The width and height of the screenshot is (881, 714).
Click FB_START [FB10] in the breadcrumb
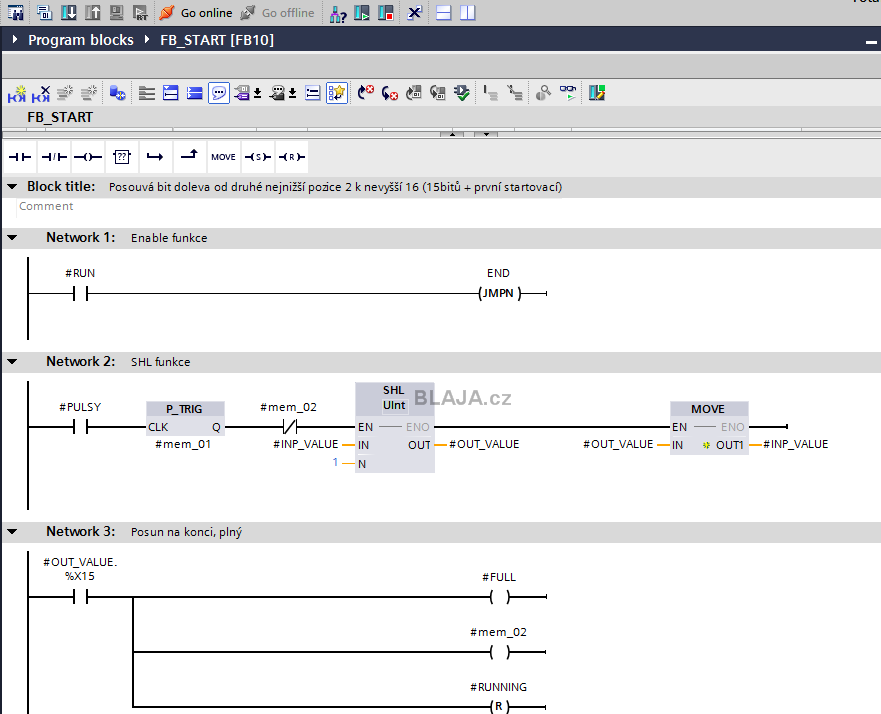[217, 40]
